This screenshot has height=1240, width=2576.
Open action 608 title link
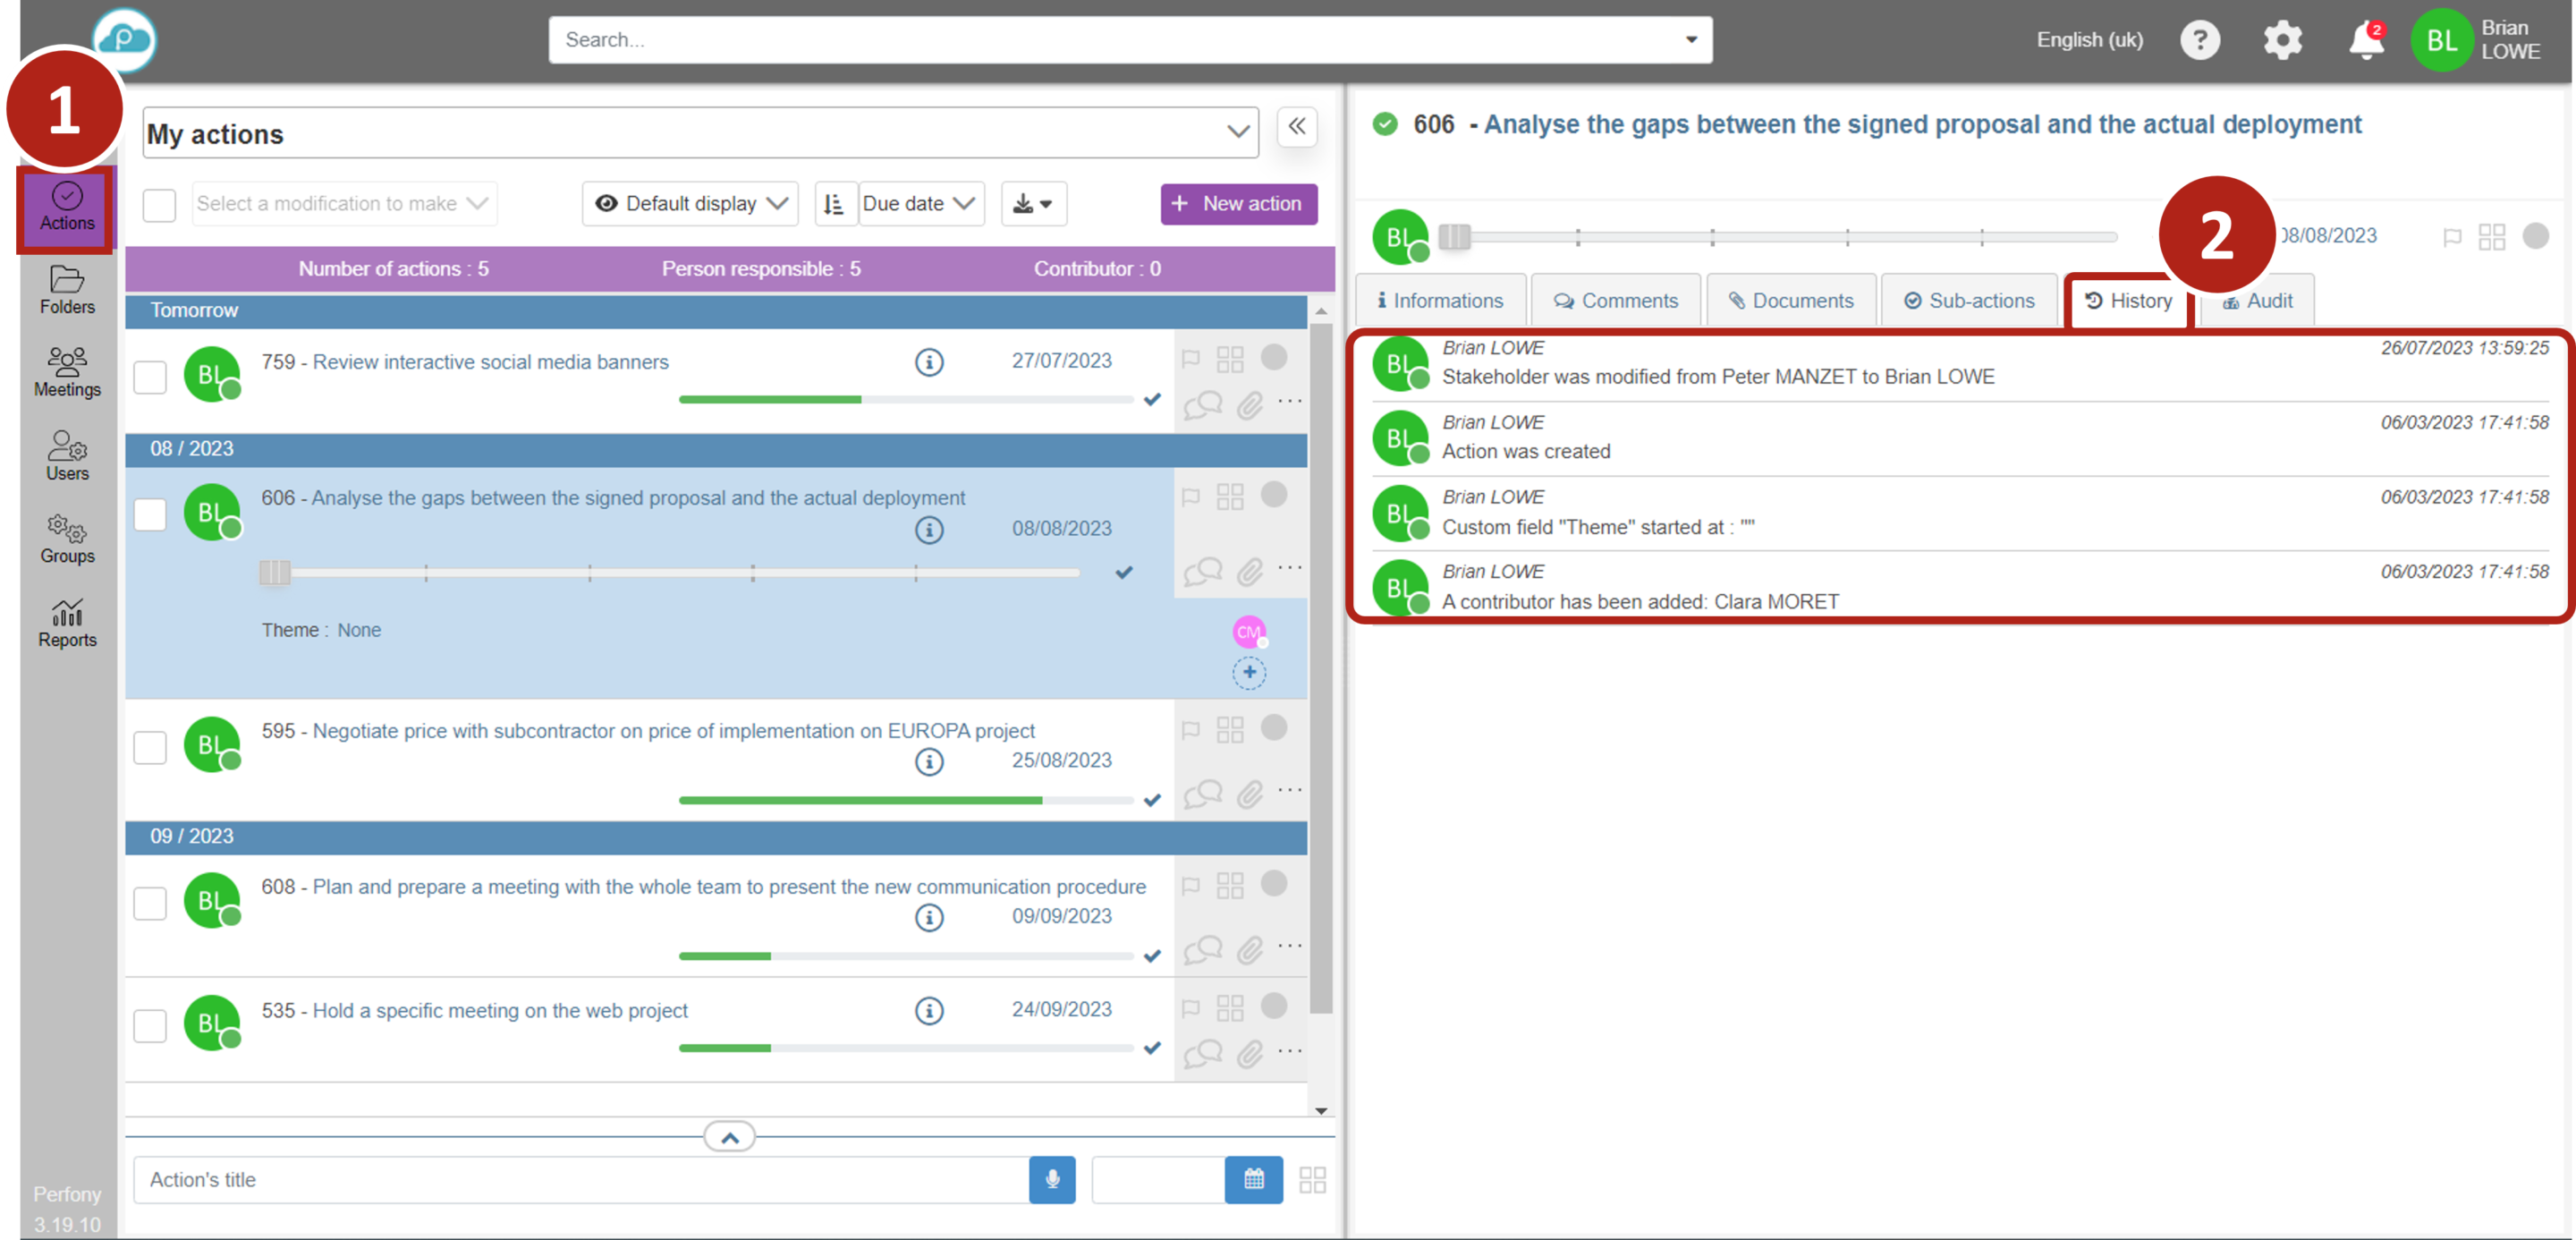pyautogui.click(x=729, y=887)
